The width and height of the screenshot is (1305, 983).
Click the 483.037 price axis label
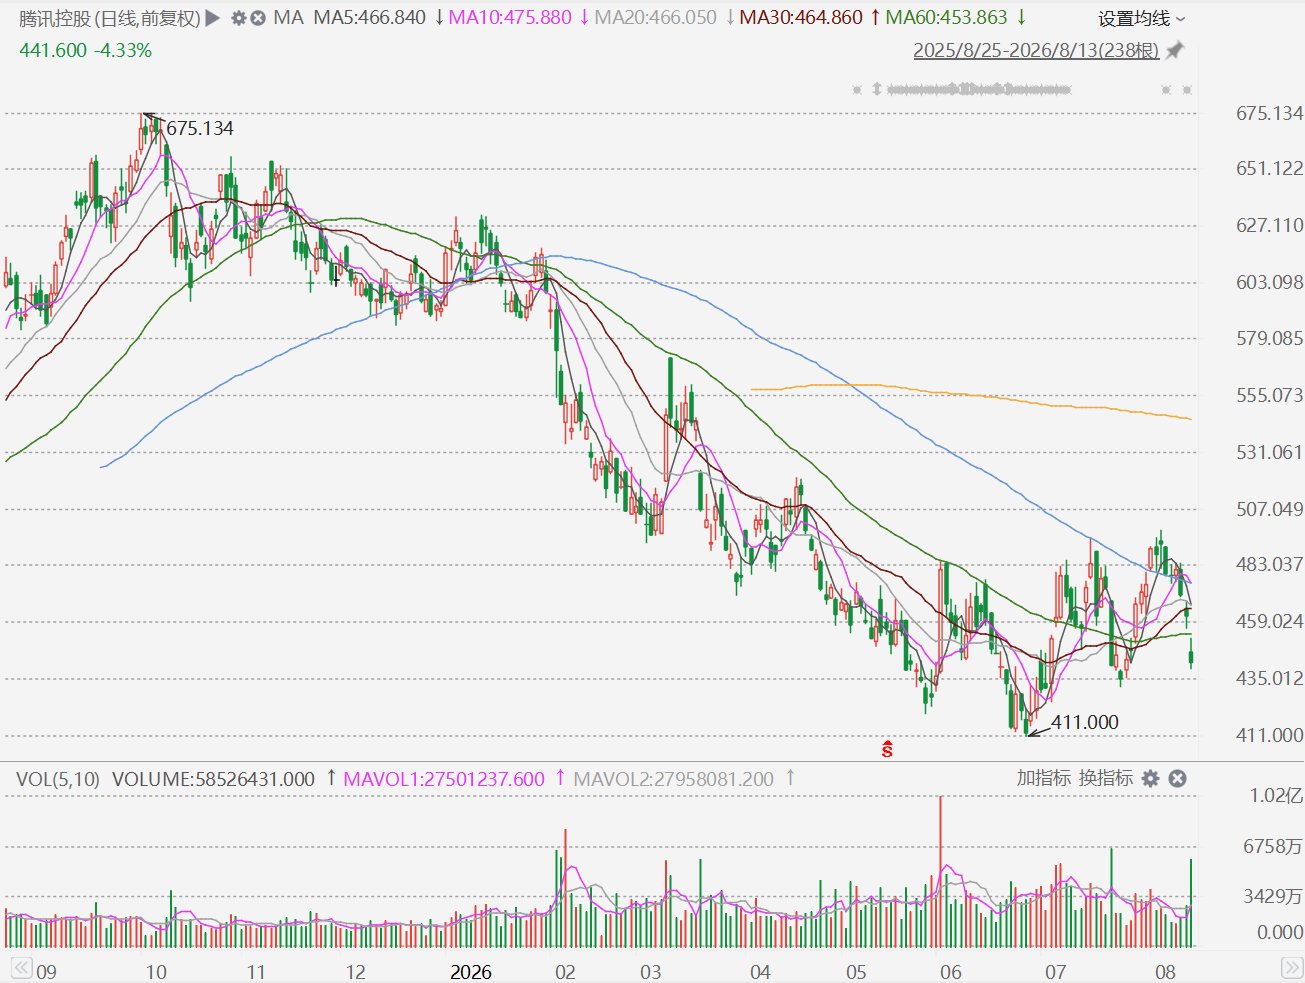tap(1269, 564)
